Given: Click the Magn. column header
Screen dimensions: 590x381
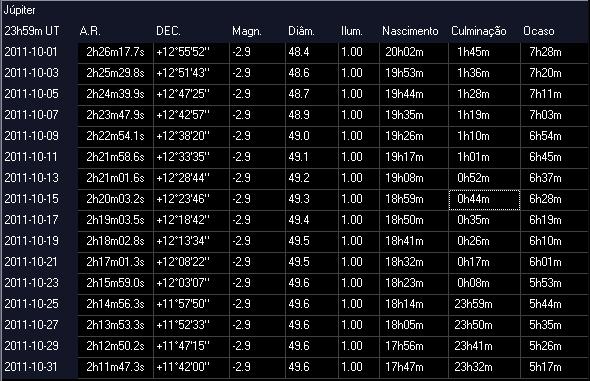Looking at the screenshot, I should (247, 31).
